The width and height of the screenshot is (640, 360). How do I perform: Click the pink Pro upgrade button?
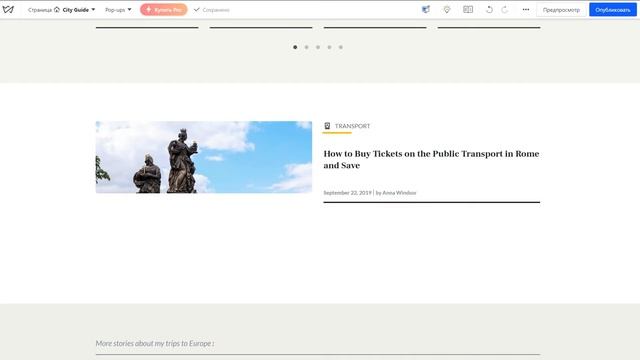coord(164,9)
